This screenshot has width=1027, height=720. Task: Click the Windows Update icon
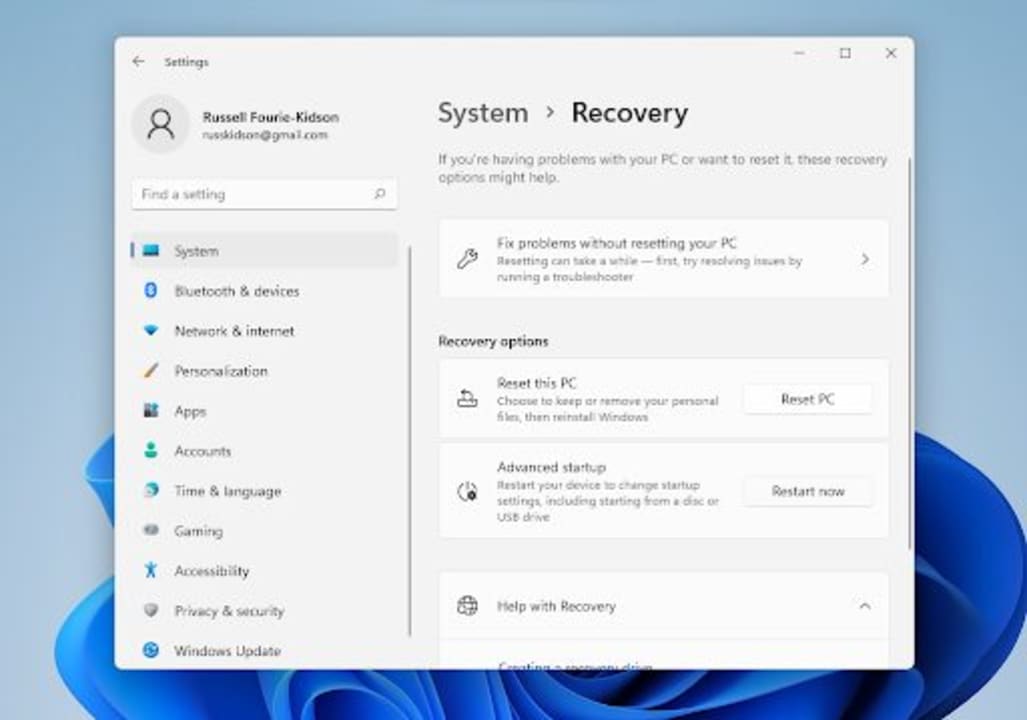pos(150,651)
